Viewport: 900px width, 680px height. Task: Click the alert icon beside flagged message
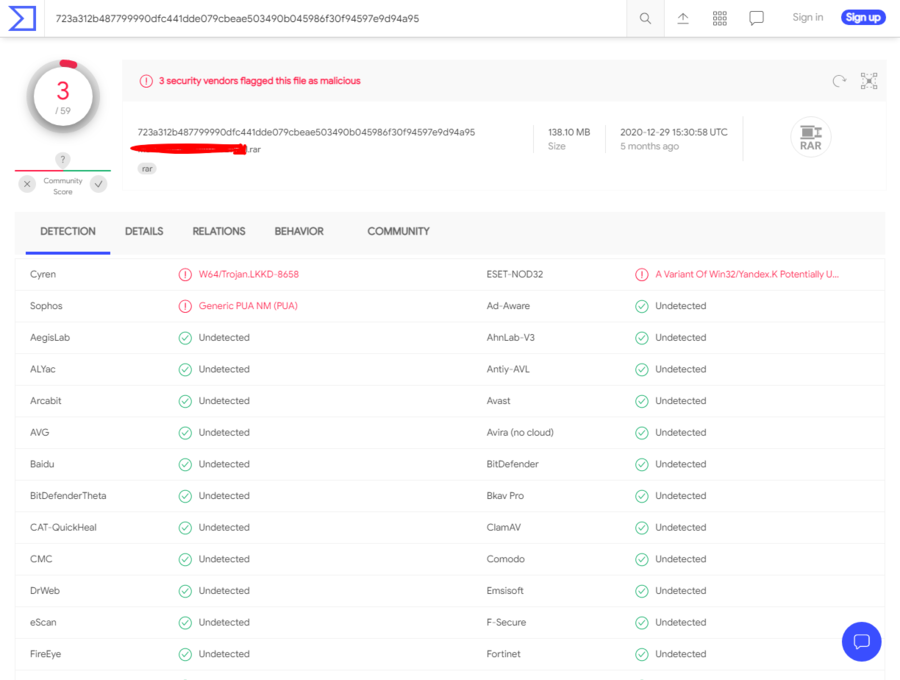coord(146,81)
